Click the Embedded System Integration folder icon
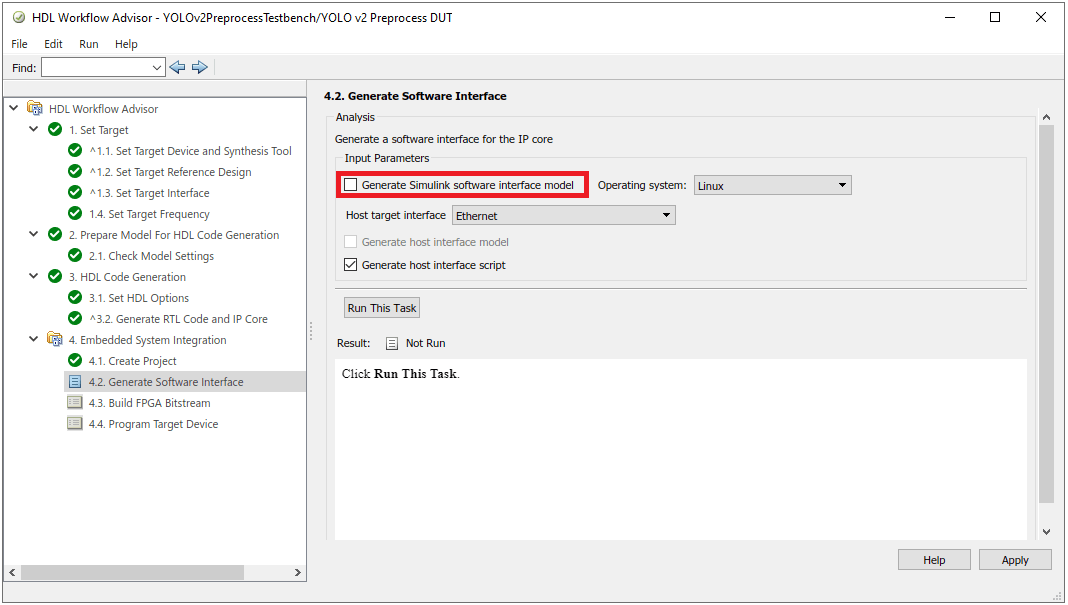The width and height of the screenshot is (1068, 605). pos(54,339)
